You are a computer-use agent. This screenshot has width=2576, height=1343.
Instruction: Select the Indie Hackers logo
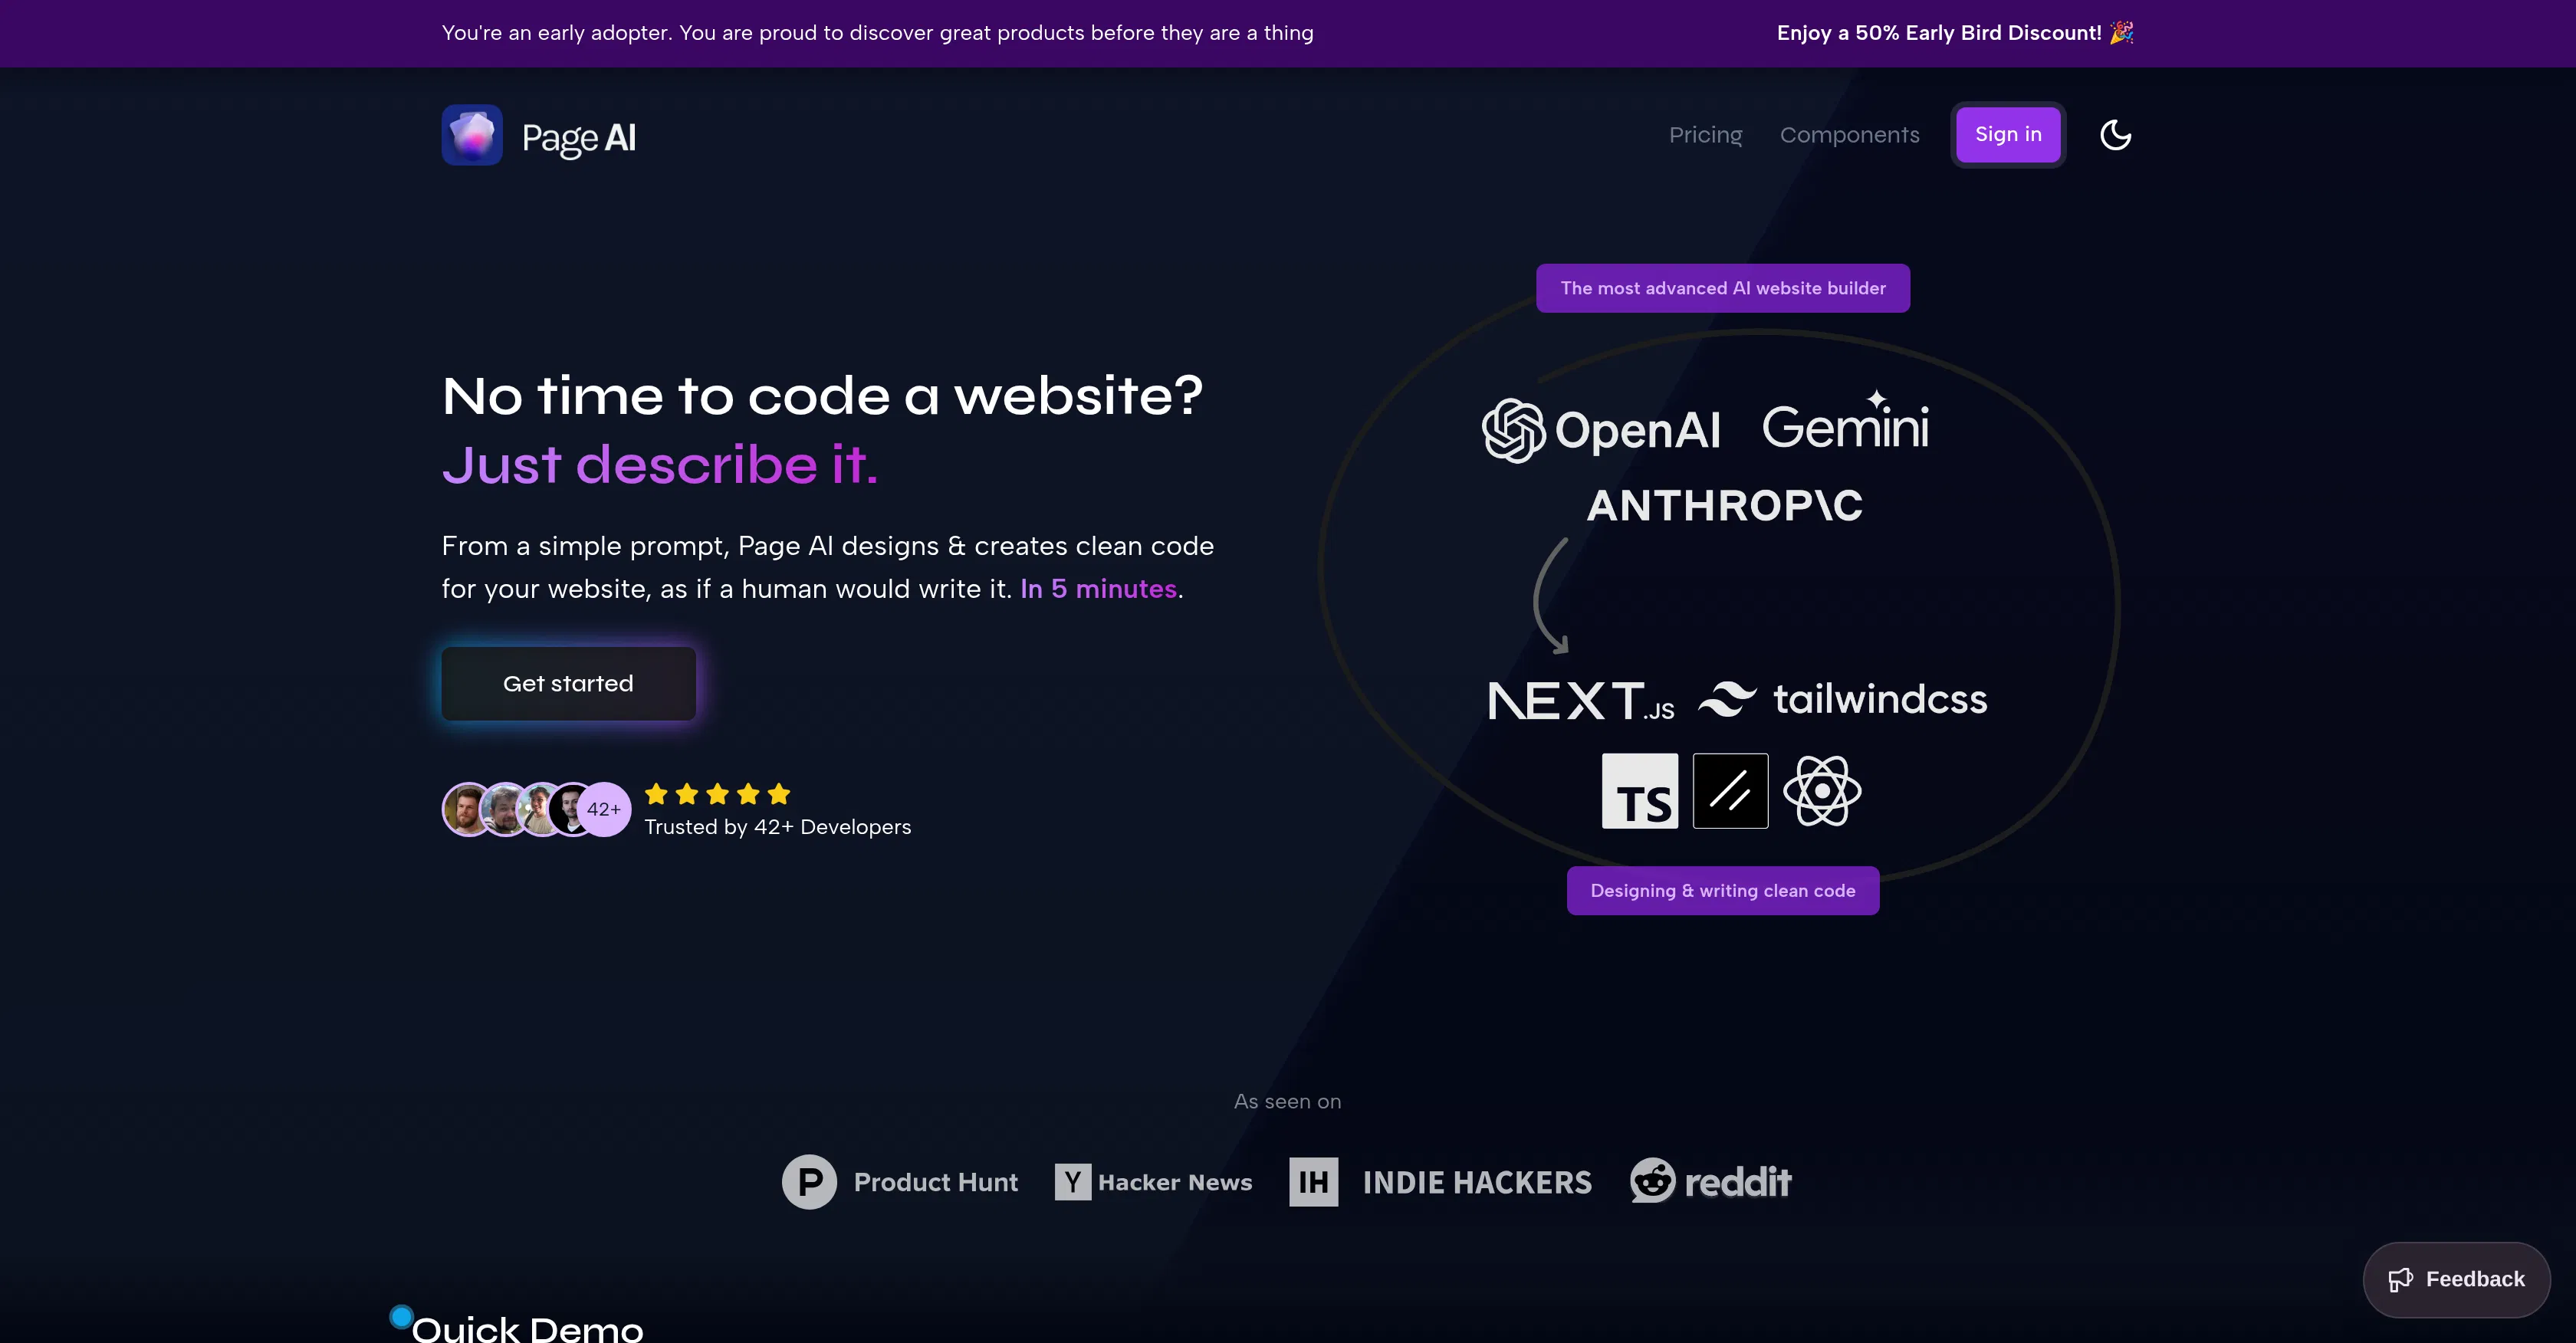click(x=1441, y=1181)
